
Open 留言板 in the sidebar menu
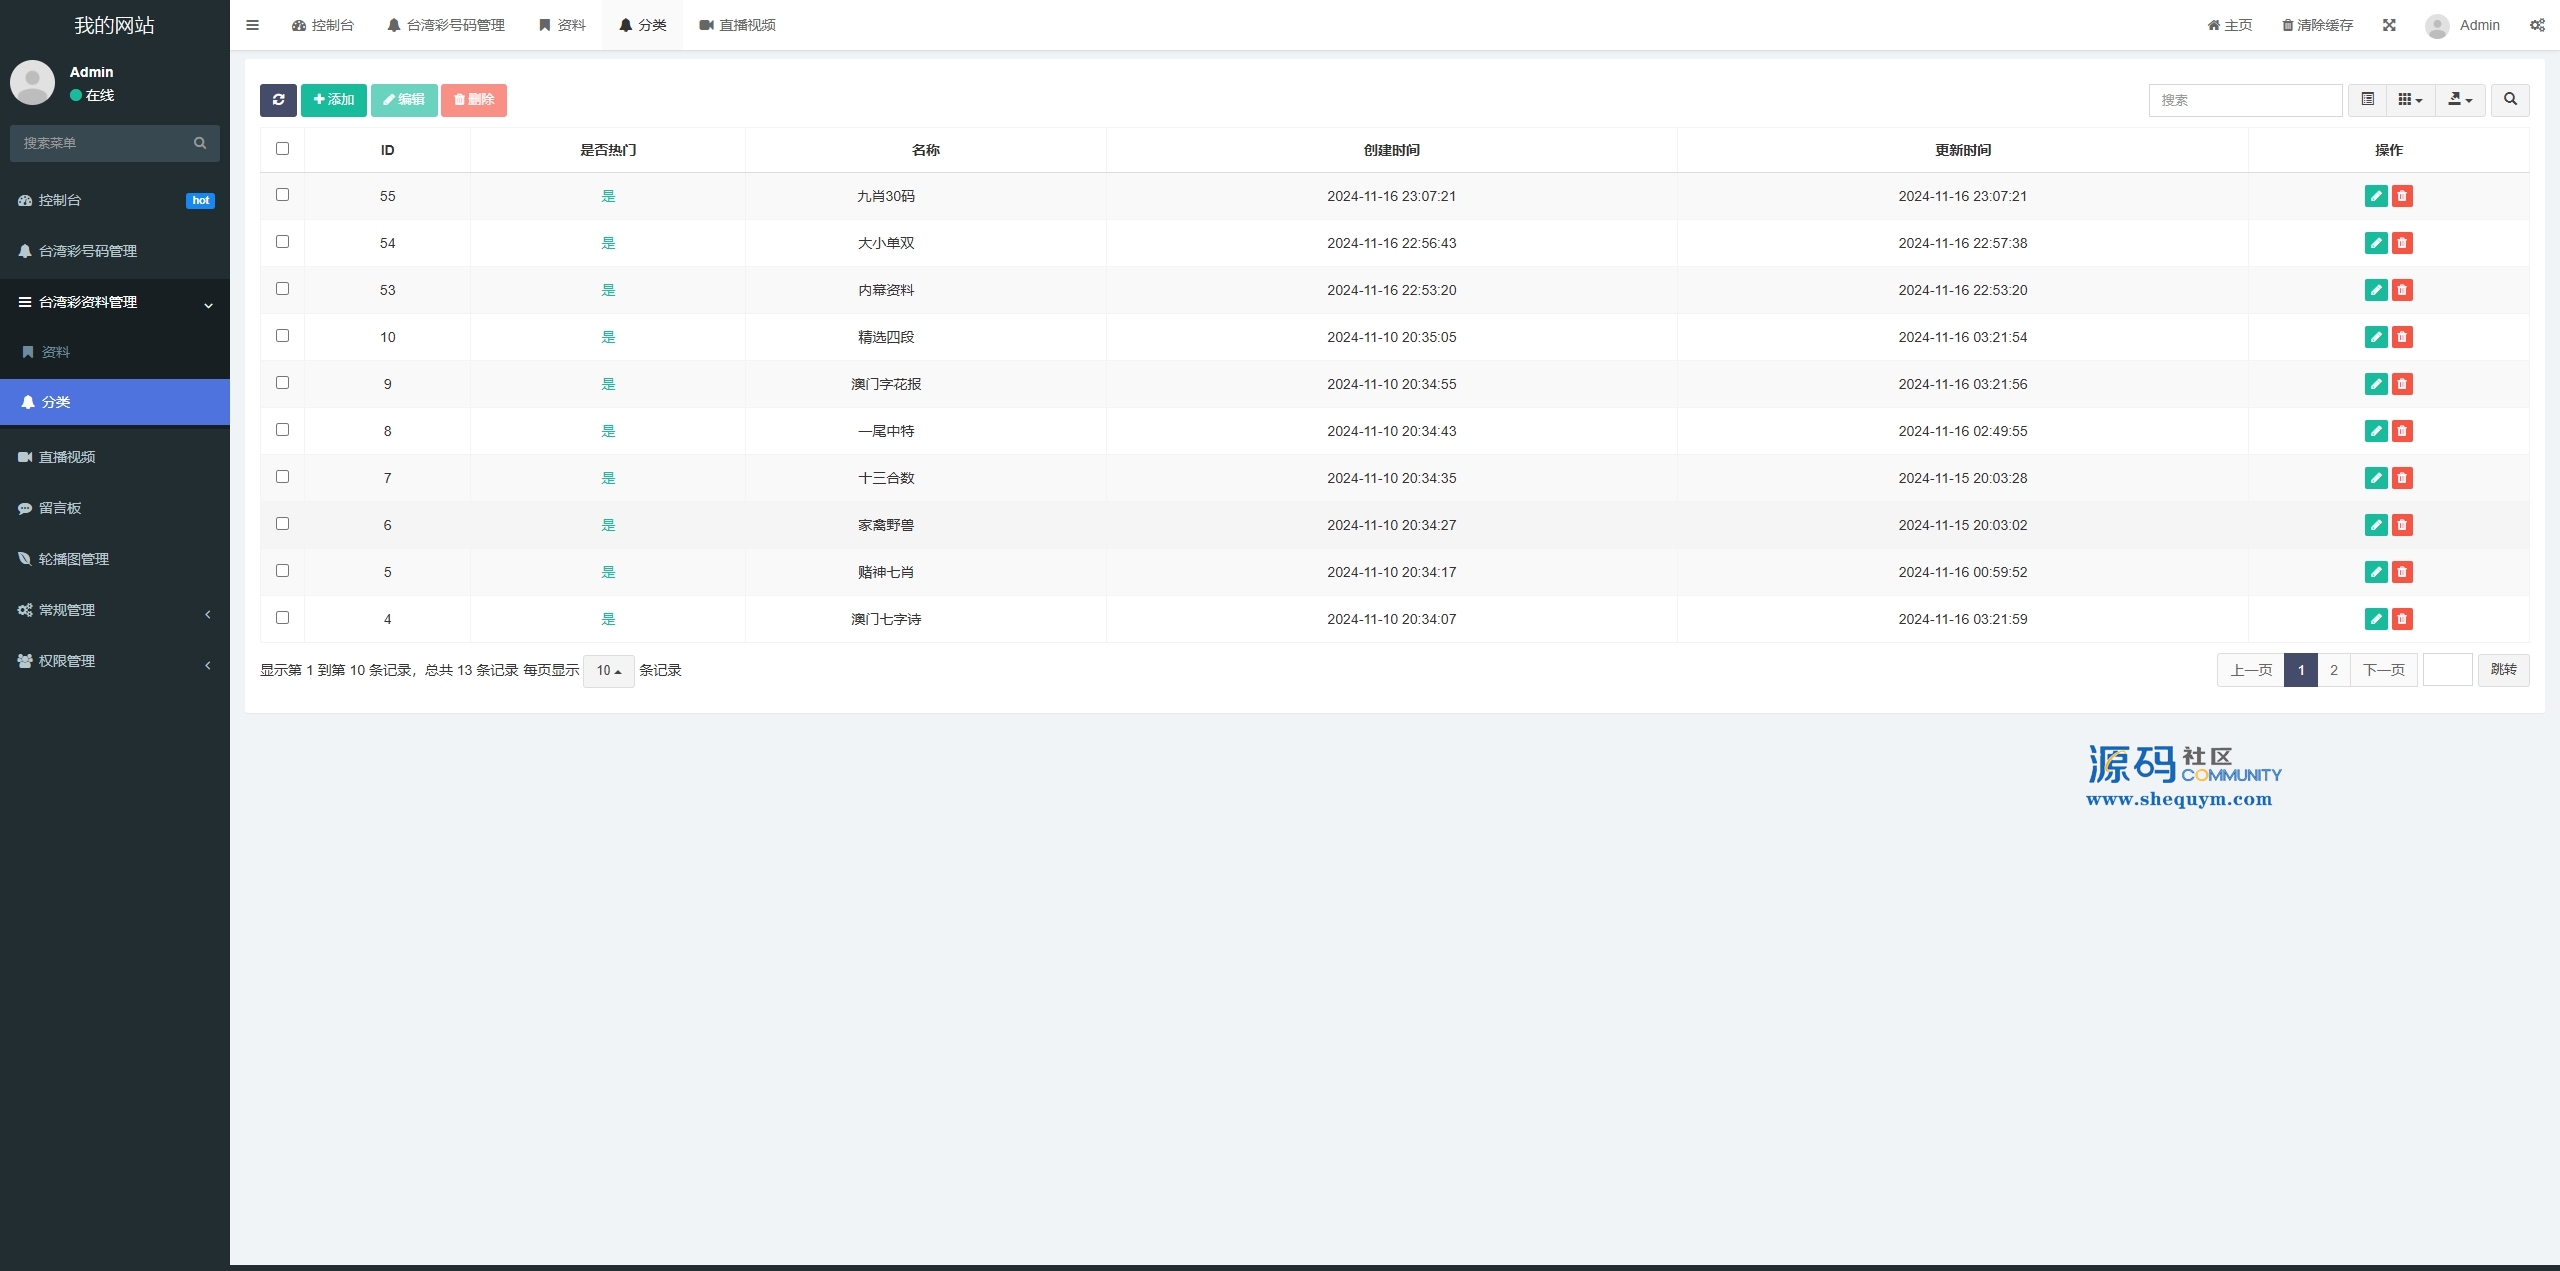tap(60, 508)
